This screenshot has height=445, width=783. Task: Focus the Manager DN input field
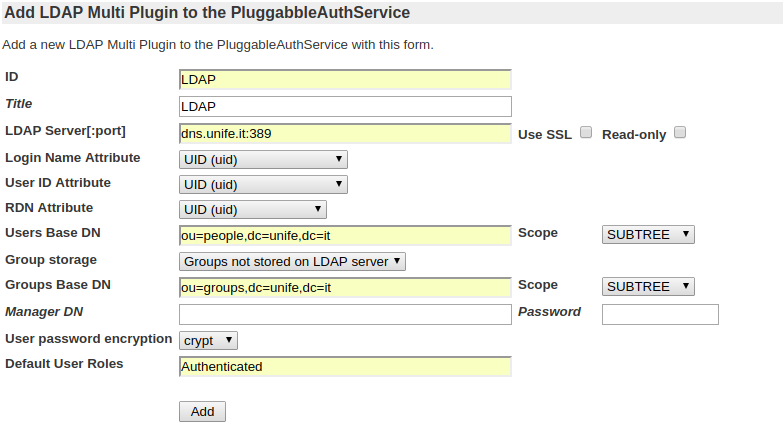[x=345, y=314]
